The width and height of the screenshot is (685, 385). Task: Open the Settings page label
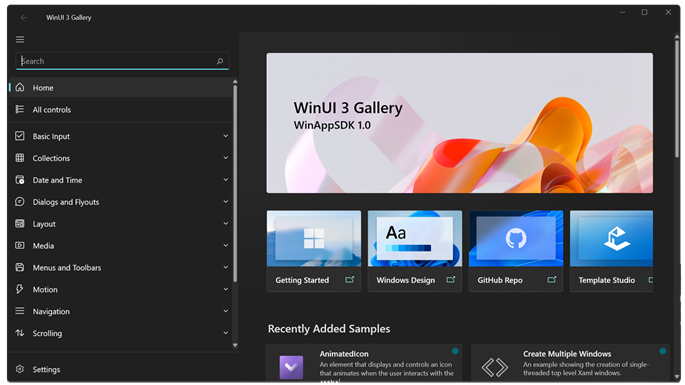pos(46,369)
